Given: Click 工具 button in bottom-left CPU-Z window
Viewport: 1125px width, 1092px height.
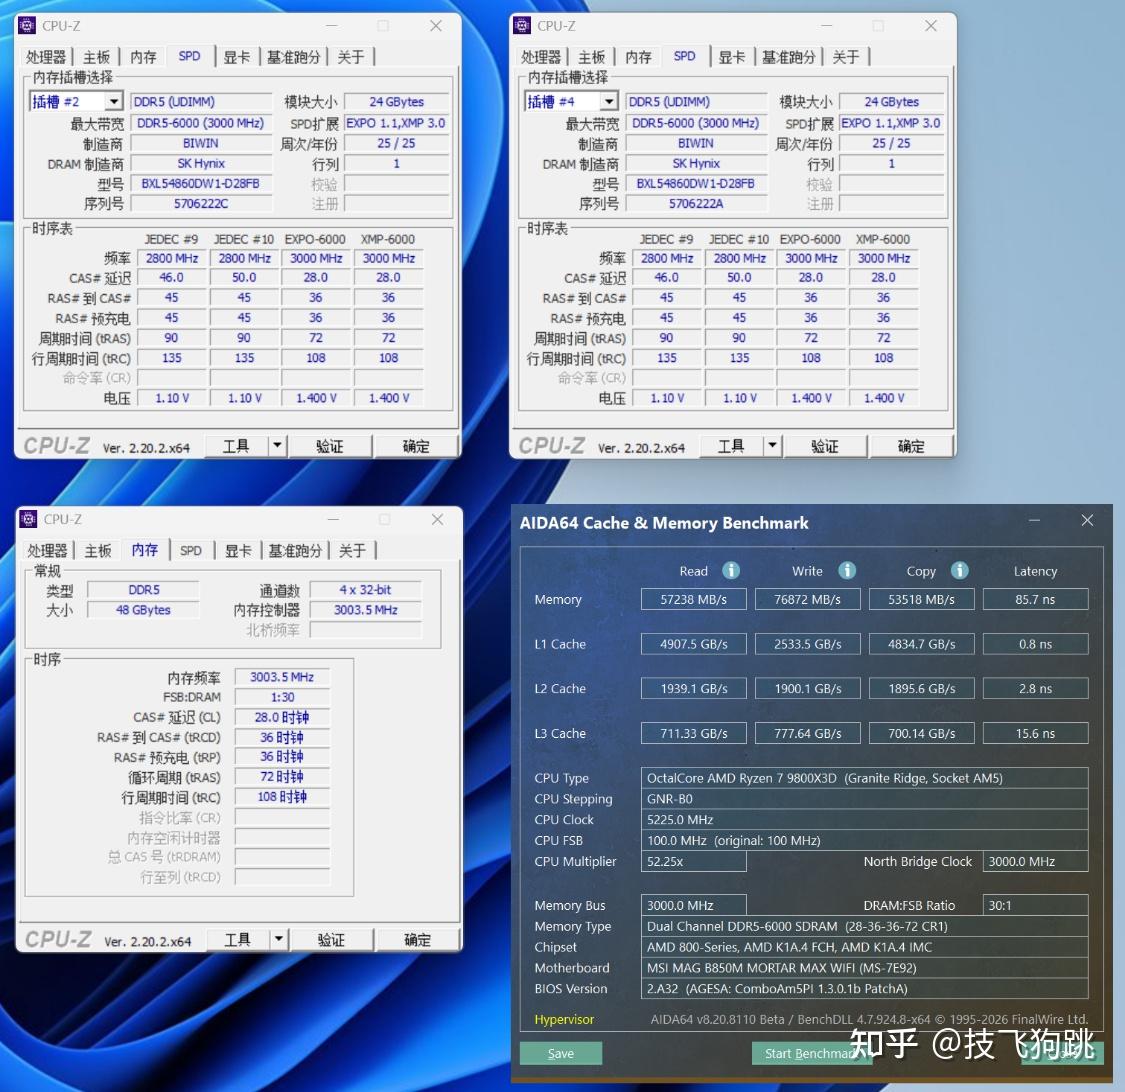Looking at the screenshot, I should click(x=237, y=939).
